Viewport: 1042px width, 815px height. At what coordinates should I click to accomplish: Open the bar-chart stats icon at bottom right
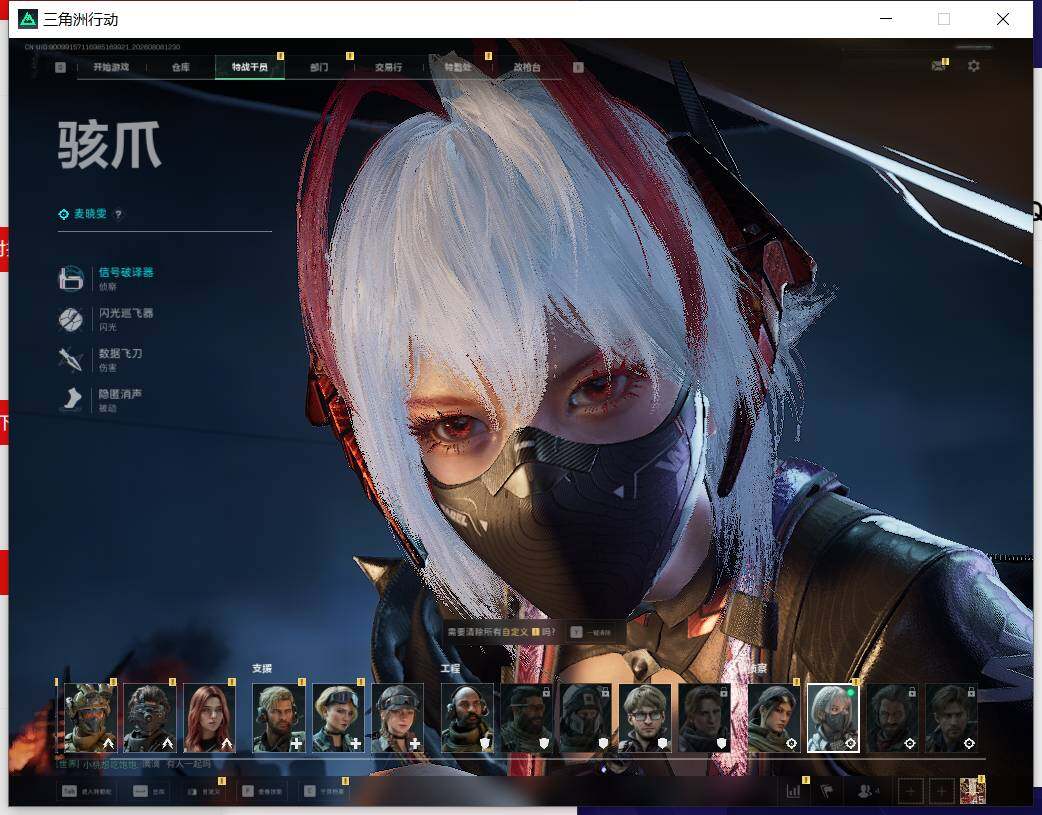click(x=793, y=791)
